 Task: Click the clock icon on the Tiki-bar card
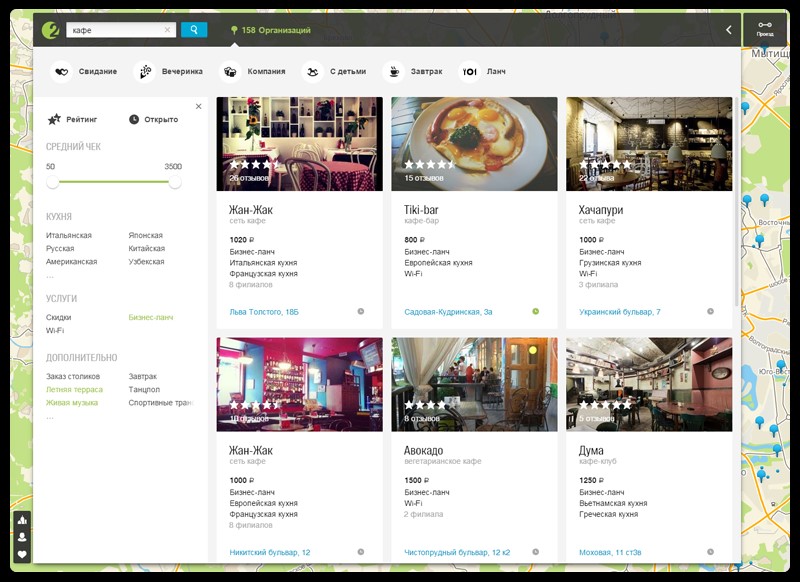(x=535, y=311)
